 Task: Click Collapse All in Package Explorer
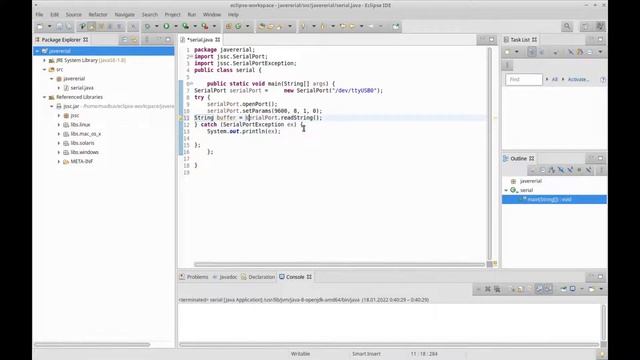pos(124,40)
